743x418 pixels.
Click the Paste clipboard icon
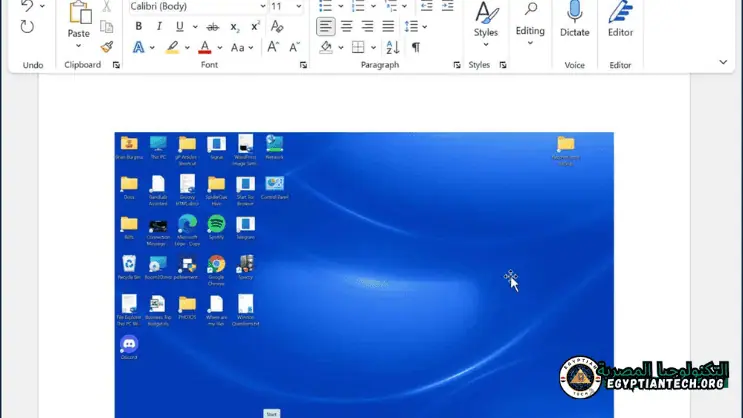(x=79, y=13)
